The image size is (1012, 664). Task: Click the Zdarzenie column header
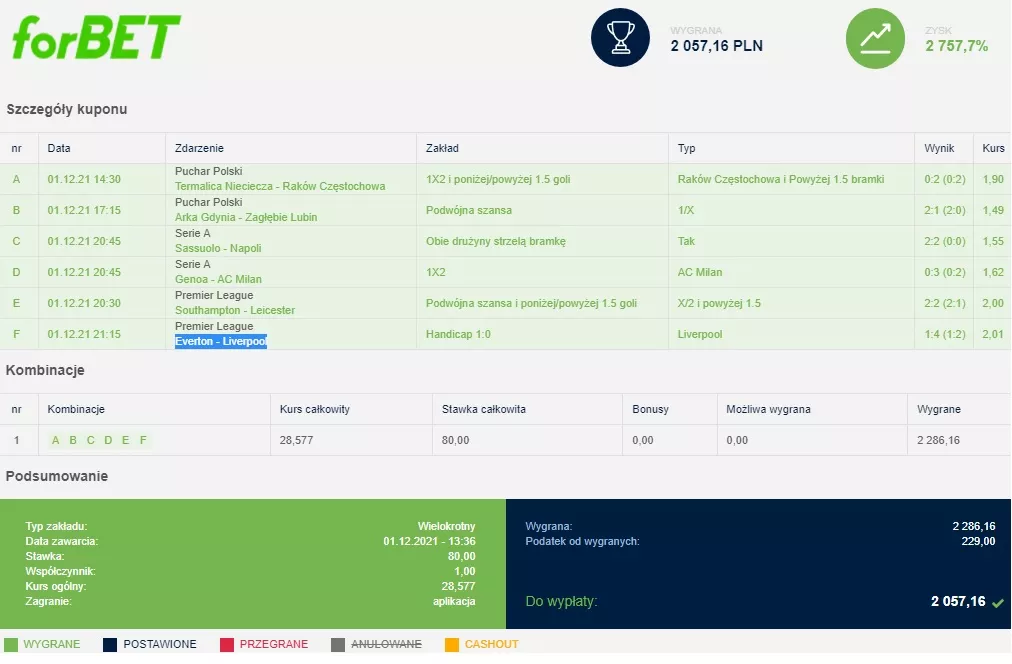click(x=199, y=148)
